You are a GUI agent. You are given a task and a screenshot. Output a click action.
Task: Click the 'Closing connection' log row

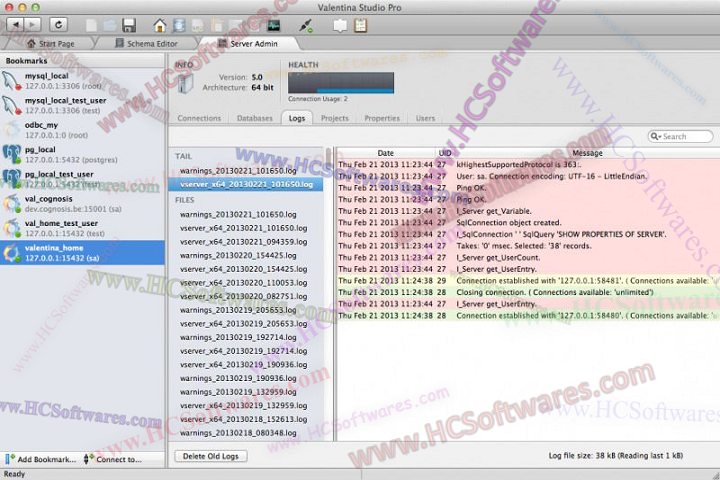click(x=528, y=292)
